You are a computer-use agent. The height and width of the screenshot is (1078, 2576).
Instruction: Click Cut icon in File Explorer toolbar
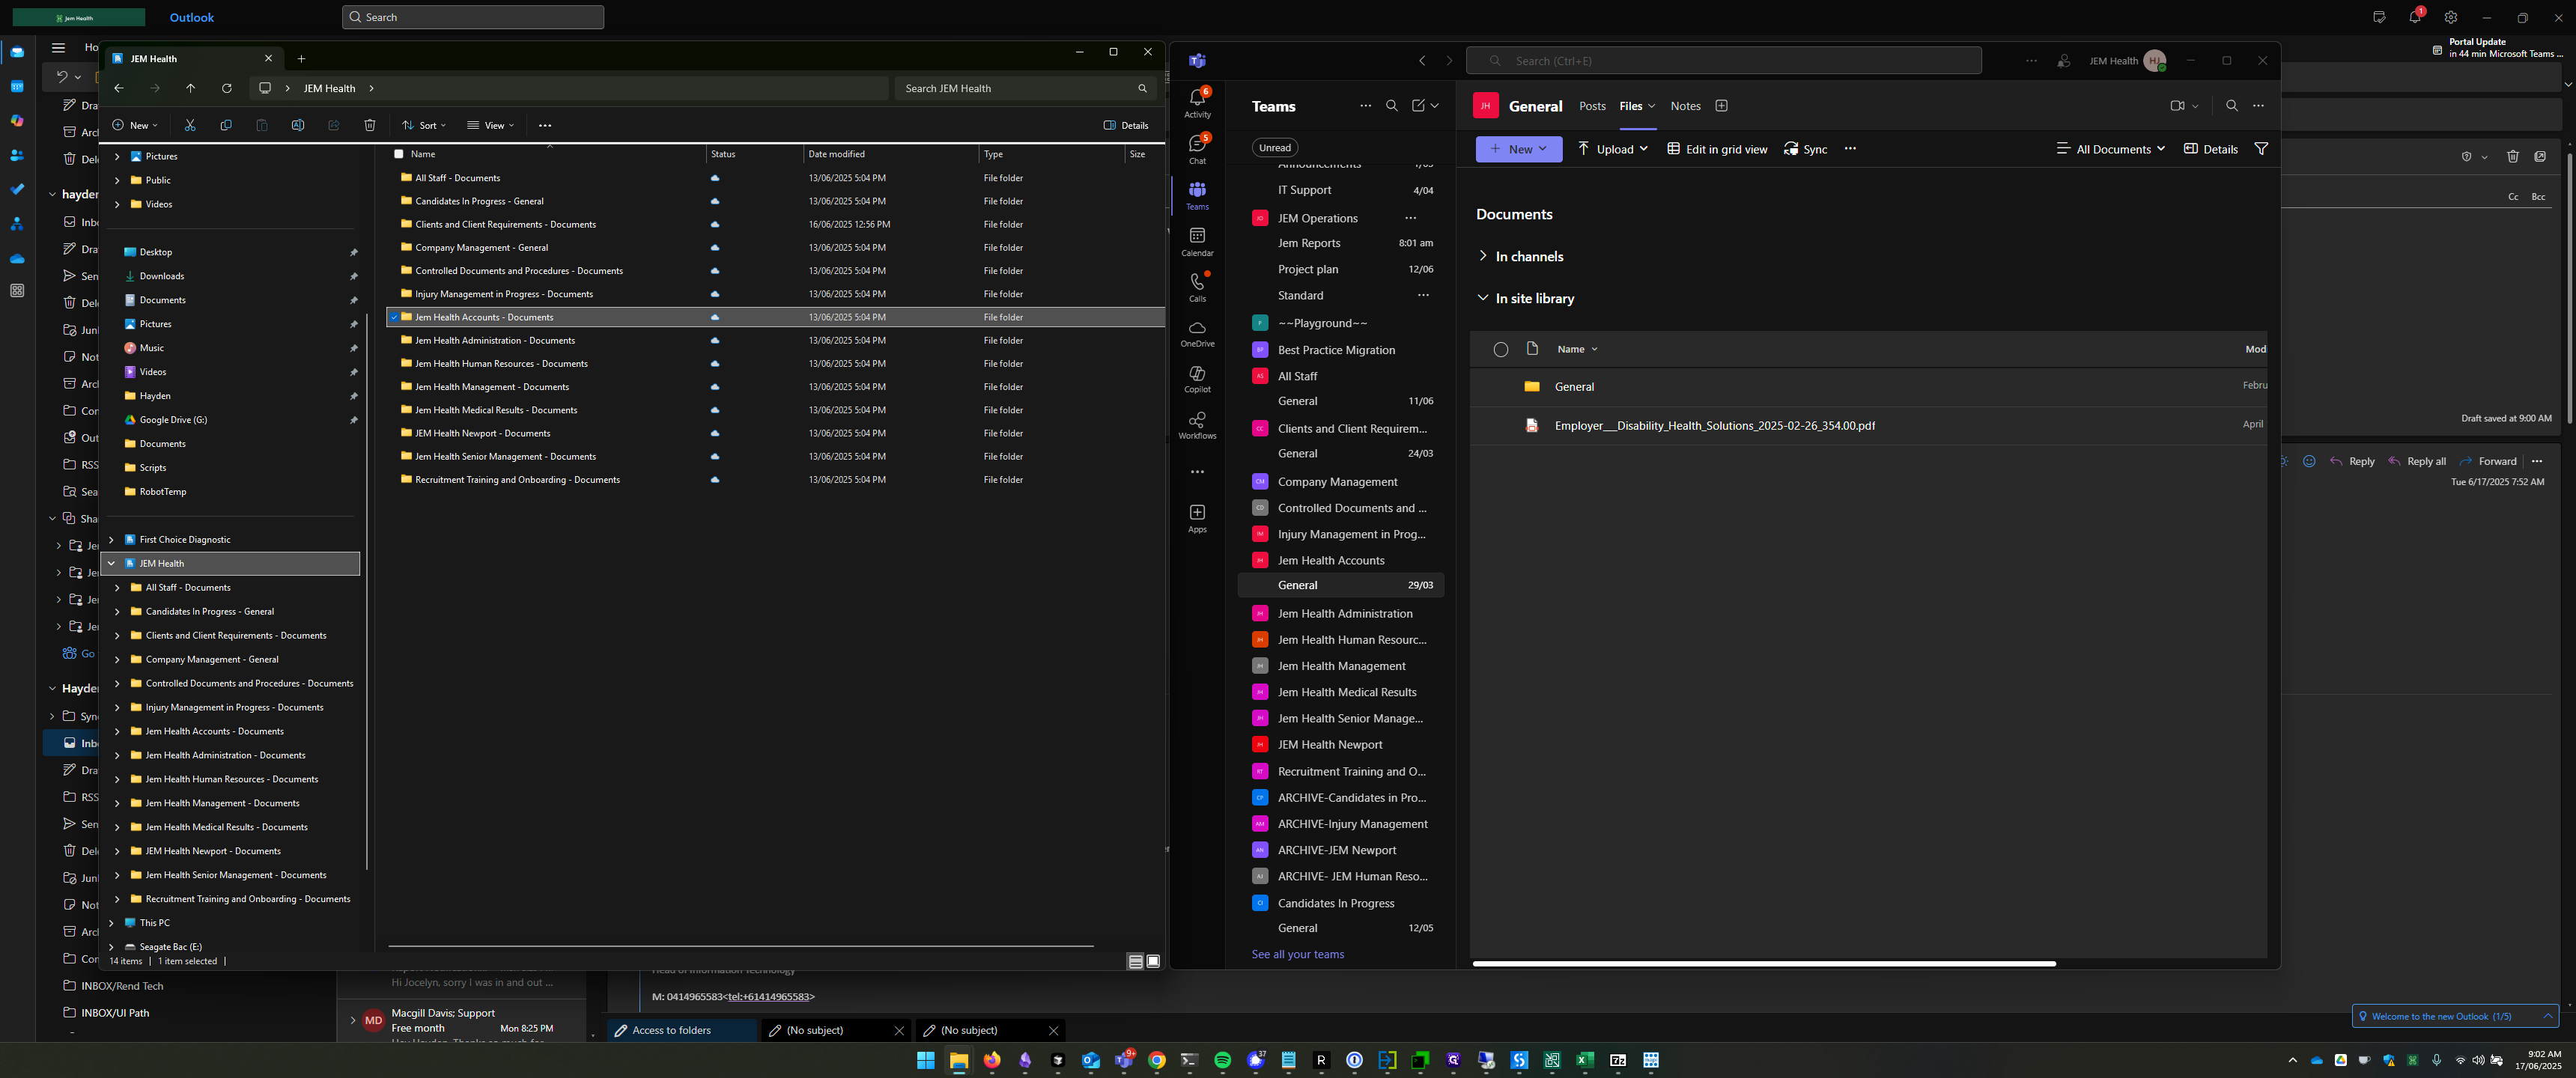190,125
